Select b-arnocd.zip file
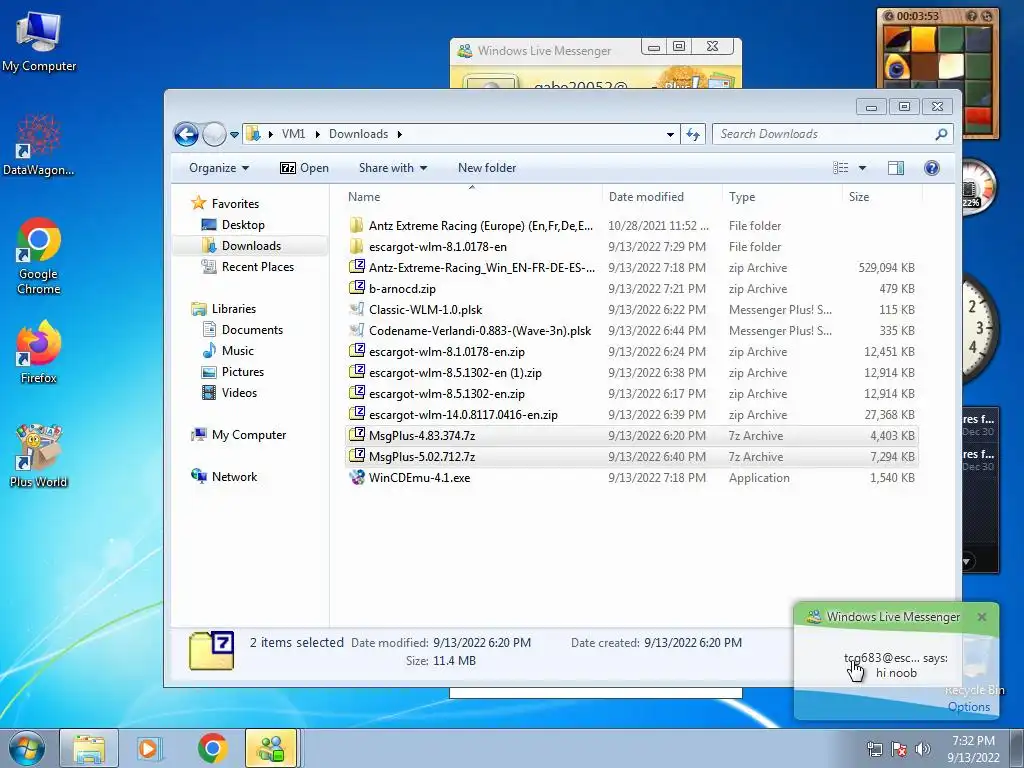 coord(631,289)
